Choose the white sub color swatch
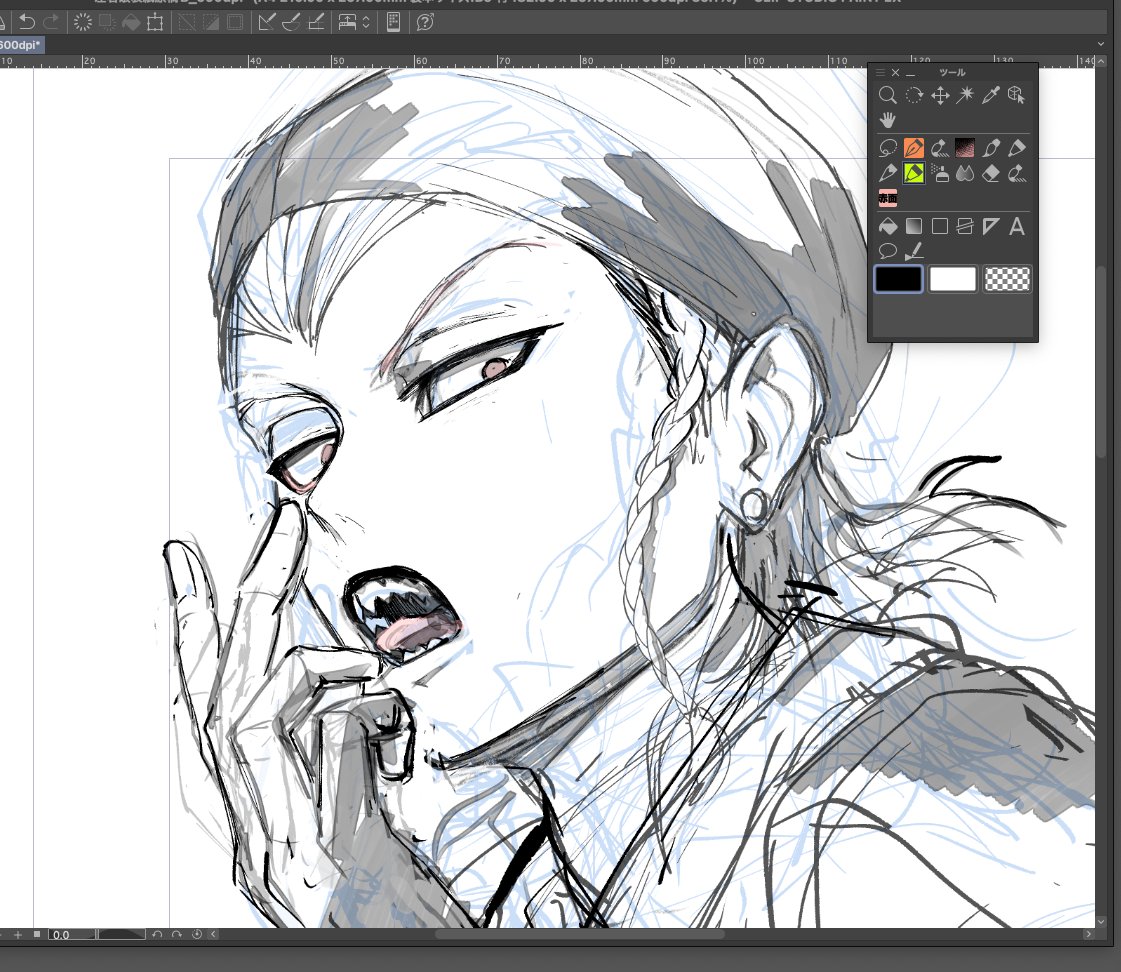 (952, 279)
